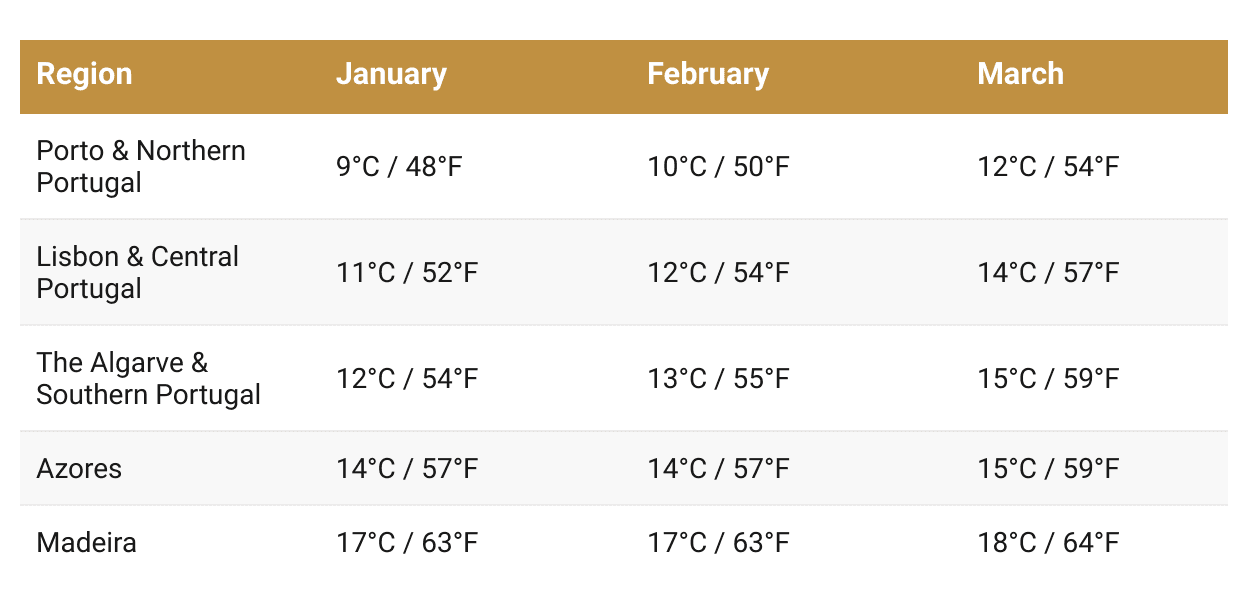1248x601 pixels.
Task: Click the Madeira row label
Action: pyautogui.click(x=86, y=543)
